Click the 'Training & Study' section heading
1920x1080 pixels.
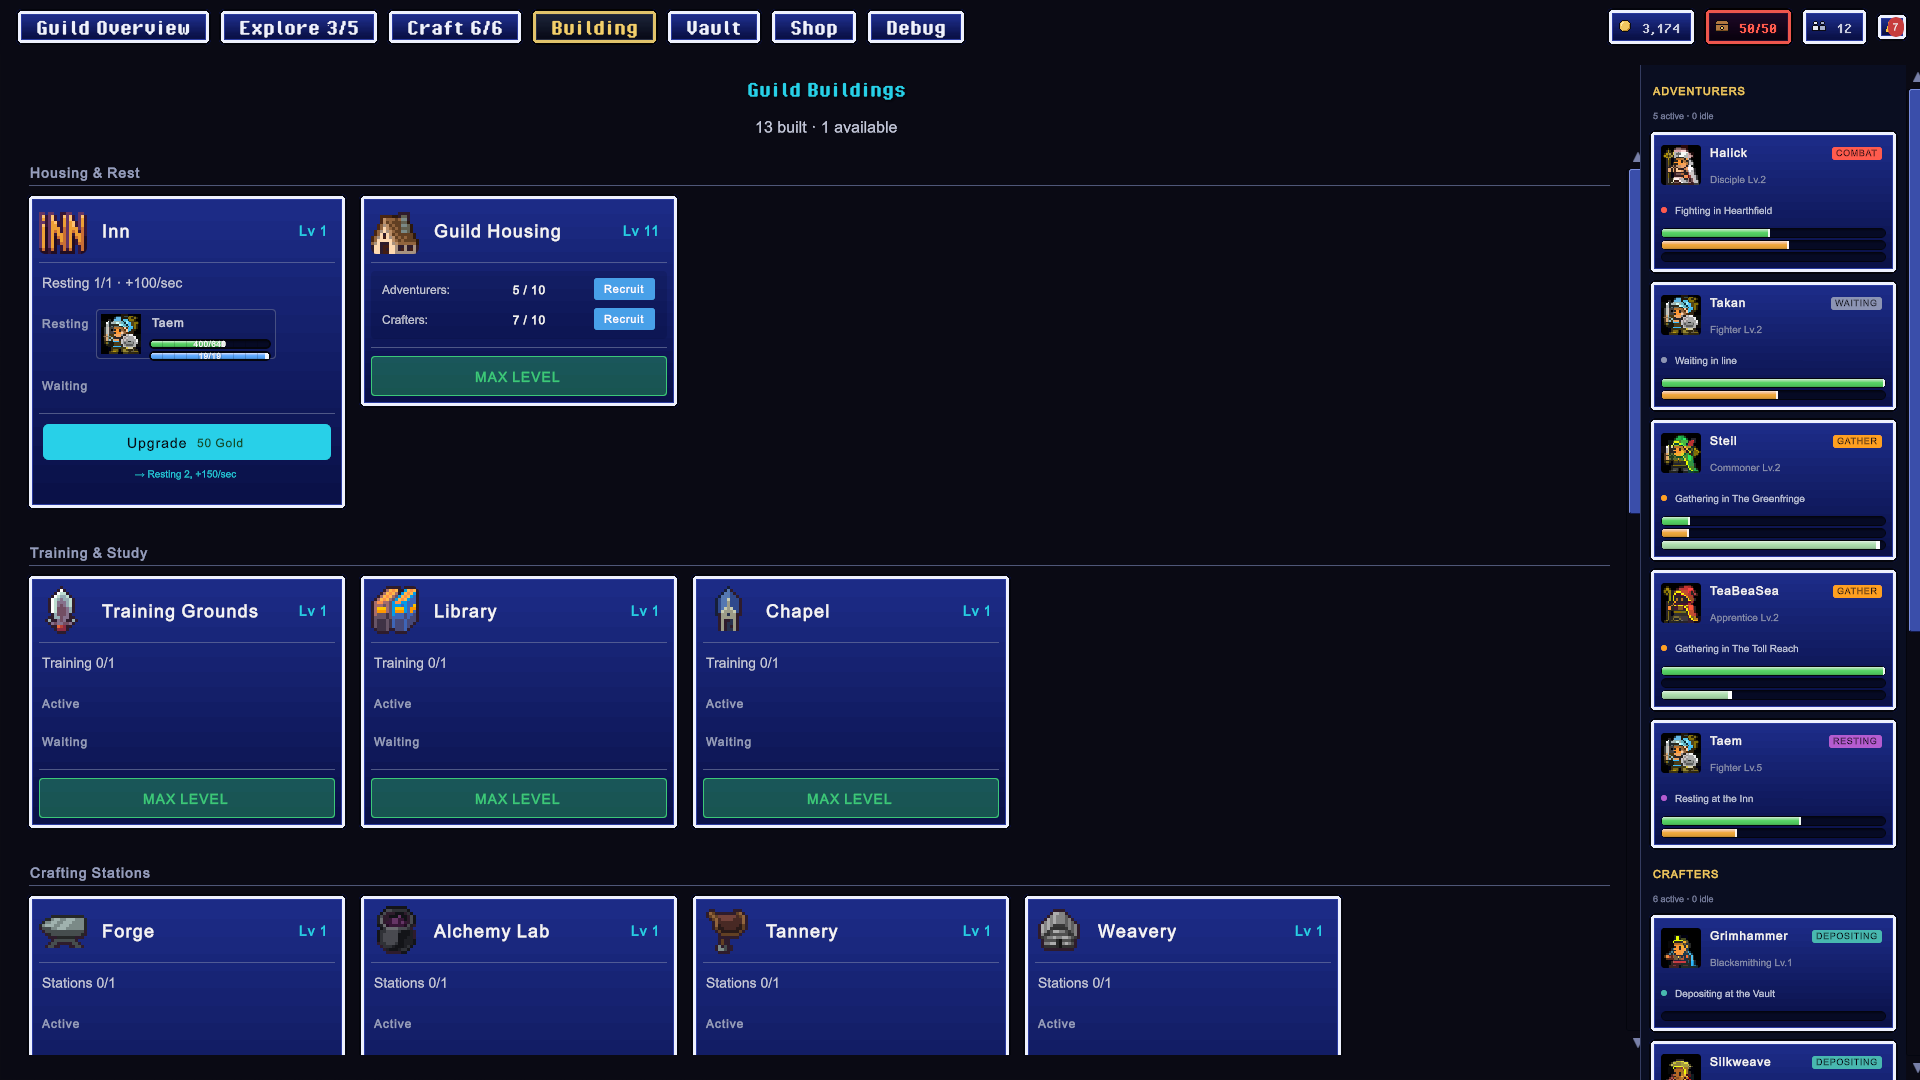(89, 553)
